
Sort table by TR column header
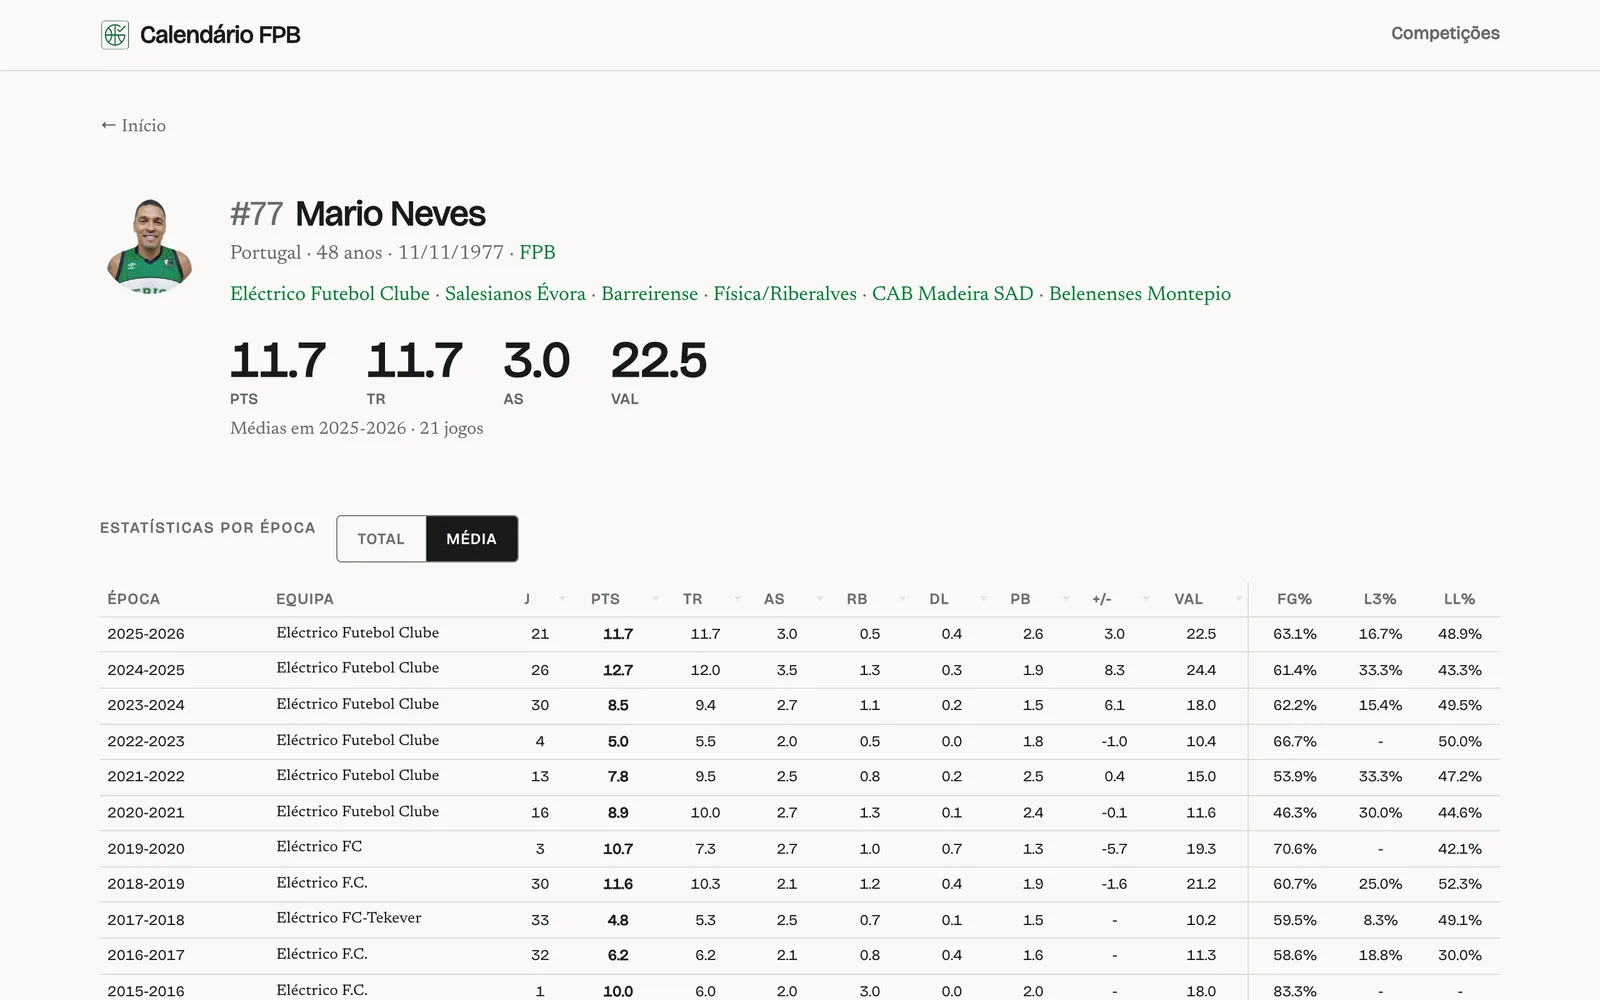point(705,599)
